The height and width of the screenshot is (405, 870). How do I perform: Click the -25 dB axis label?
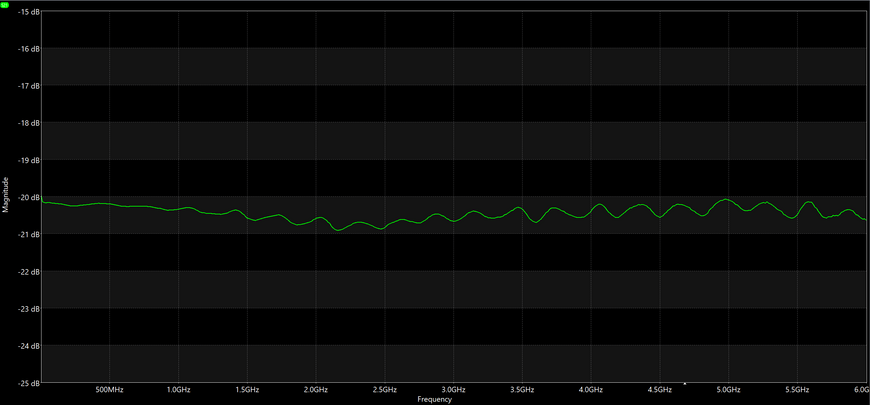coord(29,383)
